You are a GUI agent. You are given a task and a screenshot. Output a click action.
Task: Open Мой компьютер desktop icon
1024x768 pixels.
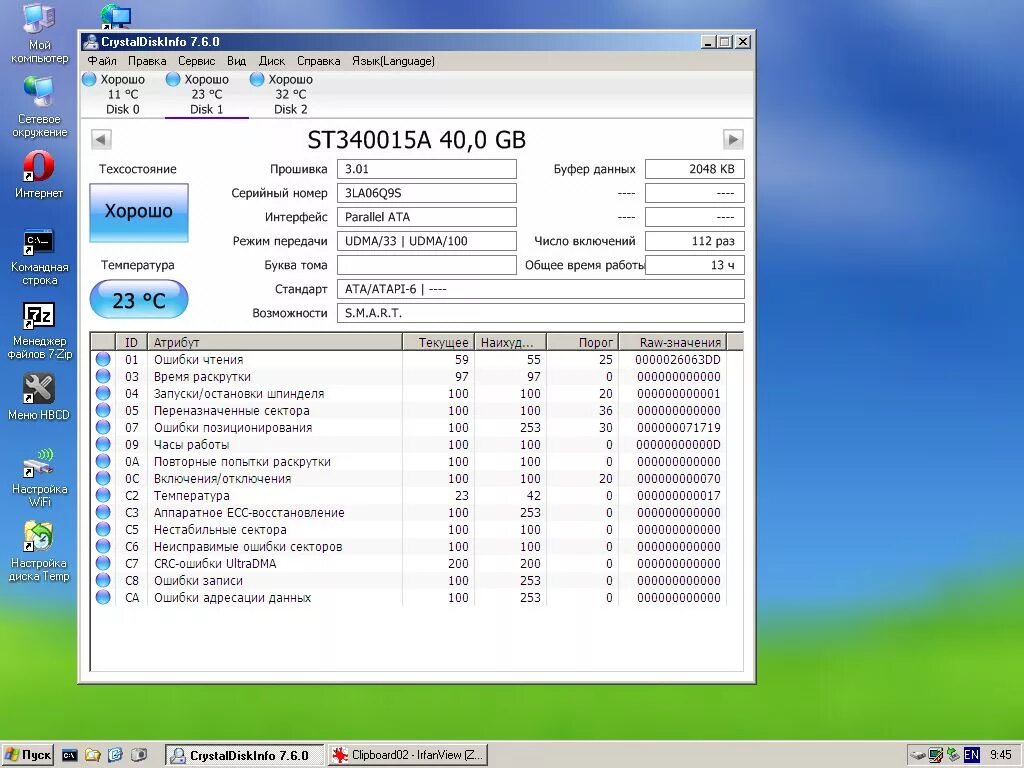point(39,34)
